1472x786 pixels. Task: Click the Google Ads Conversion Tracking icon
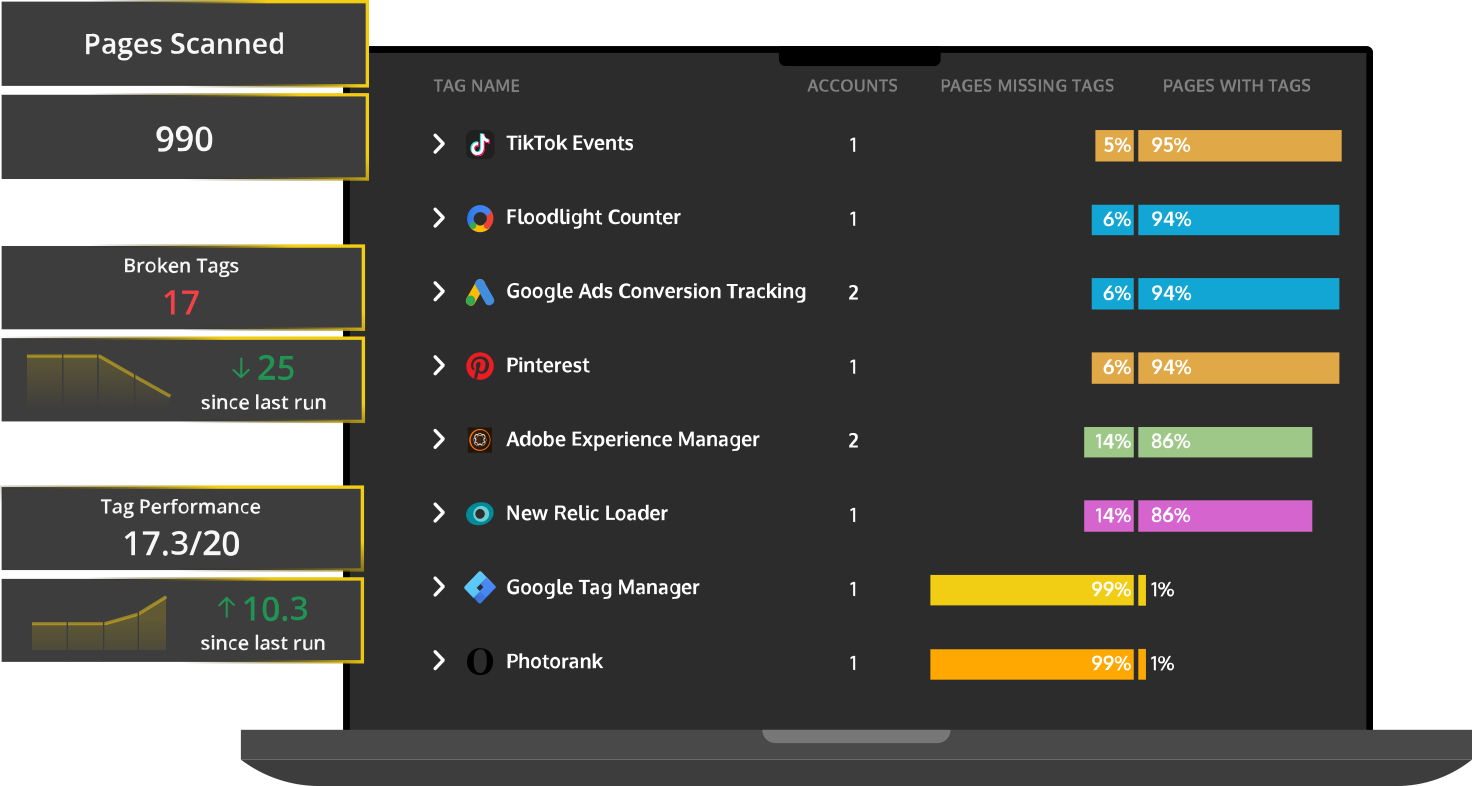[x=480, y=293]
